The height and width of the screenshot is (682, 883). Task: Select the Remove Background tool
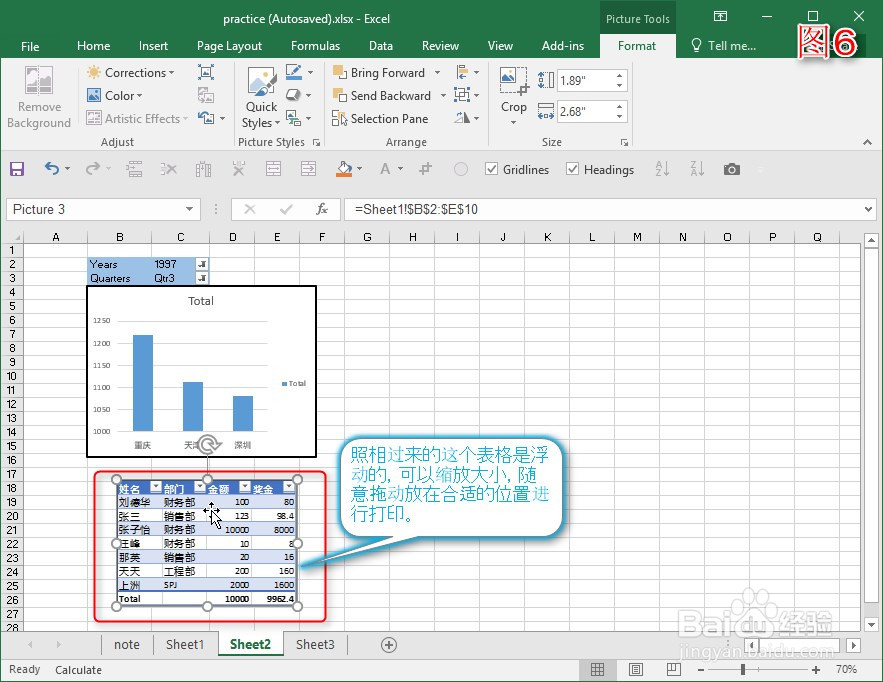(x=39, y=96)
